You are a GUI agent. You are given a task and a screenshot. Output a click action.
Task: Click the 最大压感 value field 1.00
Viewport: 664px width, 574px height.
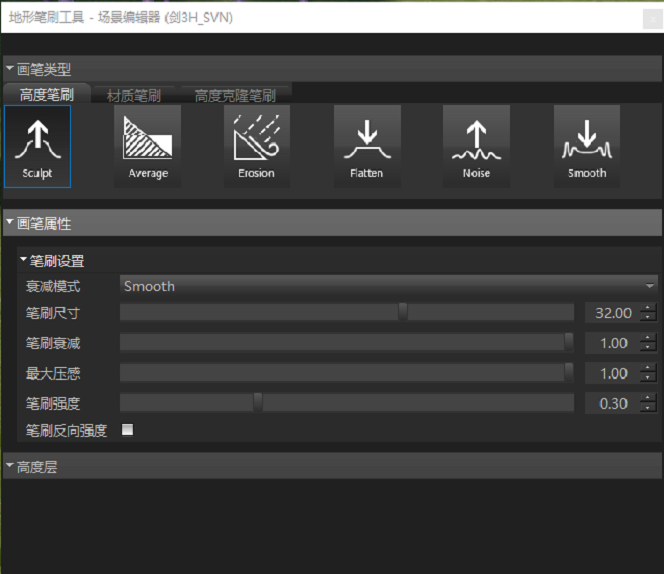(613, 373)
